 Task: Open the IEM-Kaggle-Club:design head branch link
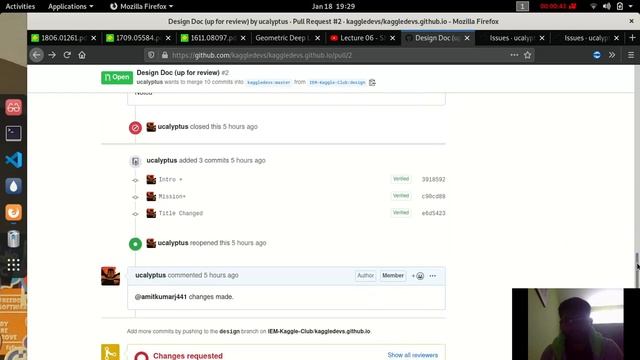click(337, 82)
